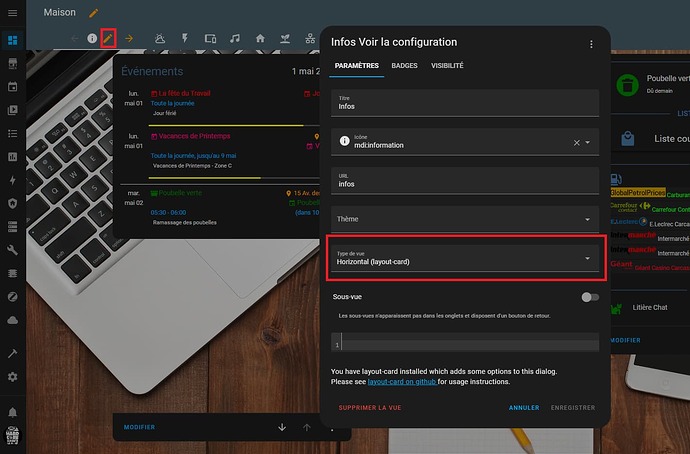Open the sidebar hamburger menu
The width and height of the screenshot is (690, 454).
click(12, 13)
